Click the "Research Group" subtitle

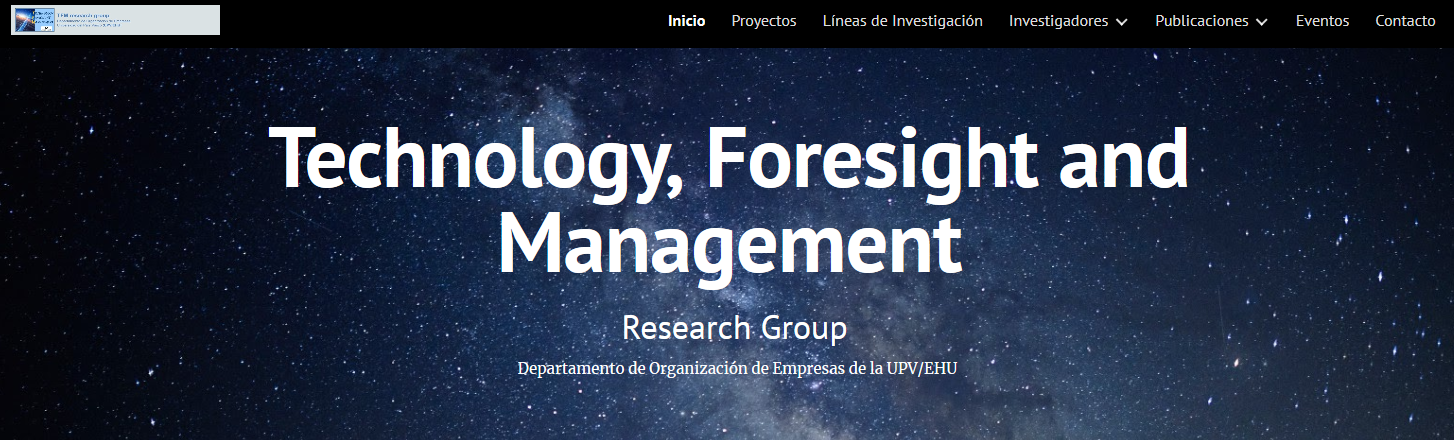tap(734, 327)
